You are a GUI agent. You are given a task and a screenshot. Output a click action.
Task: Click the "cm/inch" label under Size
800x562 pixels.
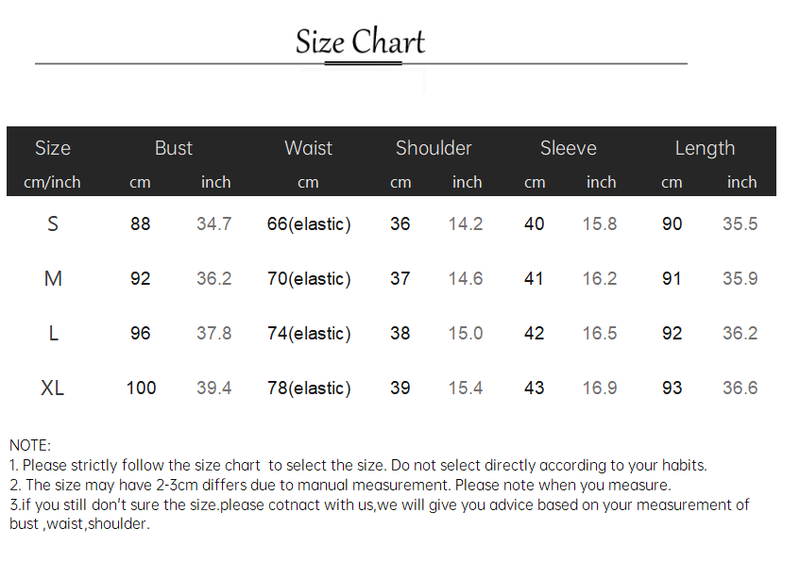click(52, 182)
